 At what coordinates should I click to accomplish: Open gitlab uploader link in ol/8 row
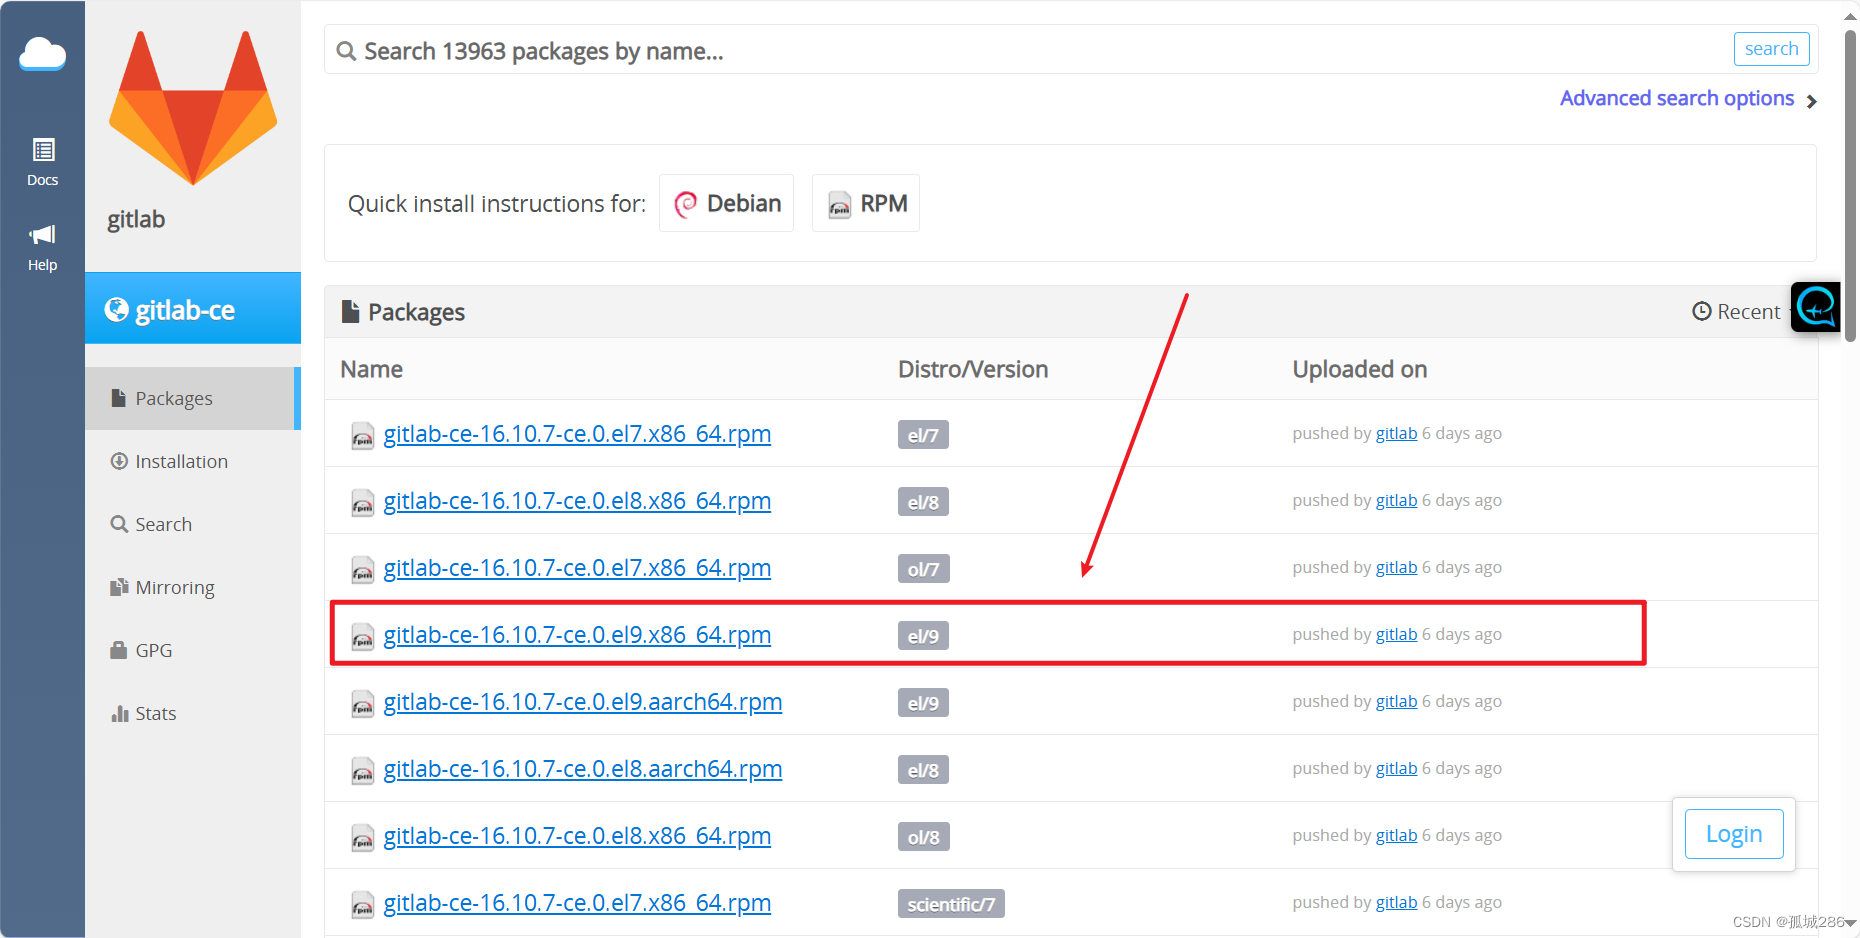pyautogui.click(x=1396, y=835)
